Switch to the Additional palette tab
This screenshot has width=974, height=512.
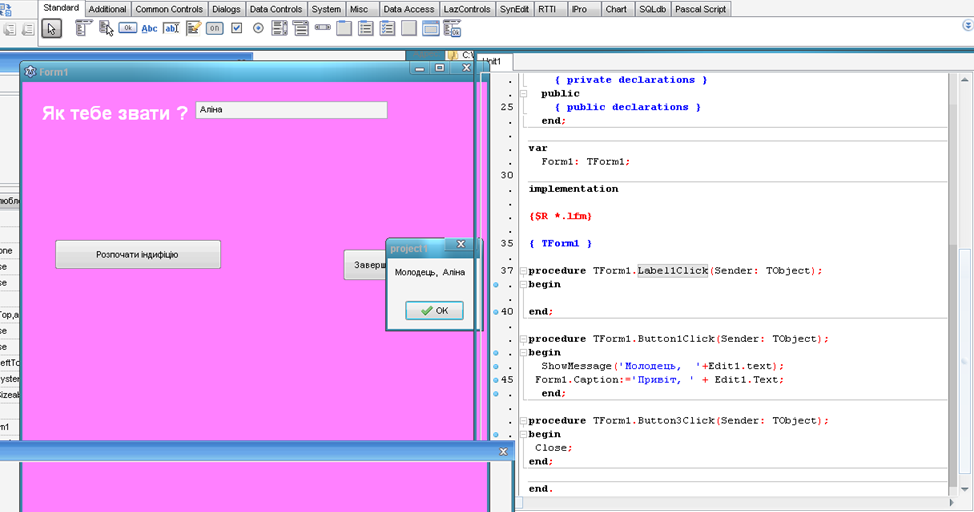pyautogui.click(x=107, y=9)
